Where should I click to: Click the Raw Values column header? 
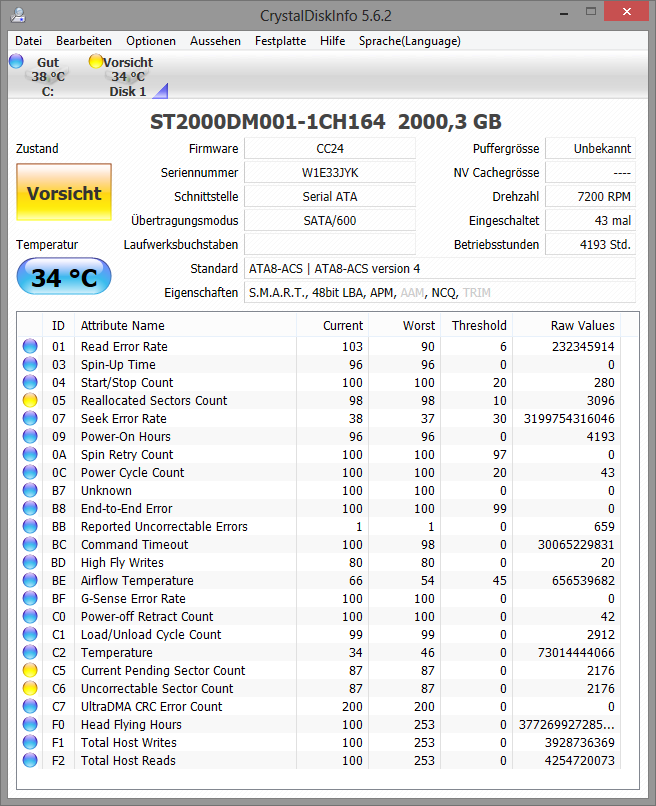point(566,325)
